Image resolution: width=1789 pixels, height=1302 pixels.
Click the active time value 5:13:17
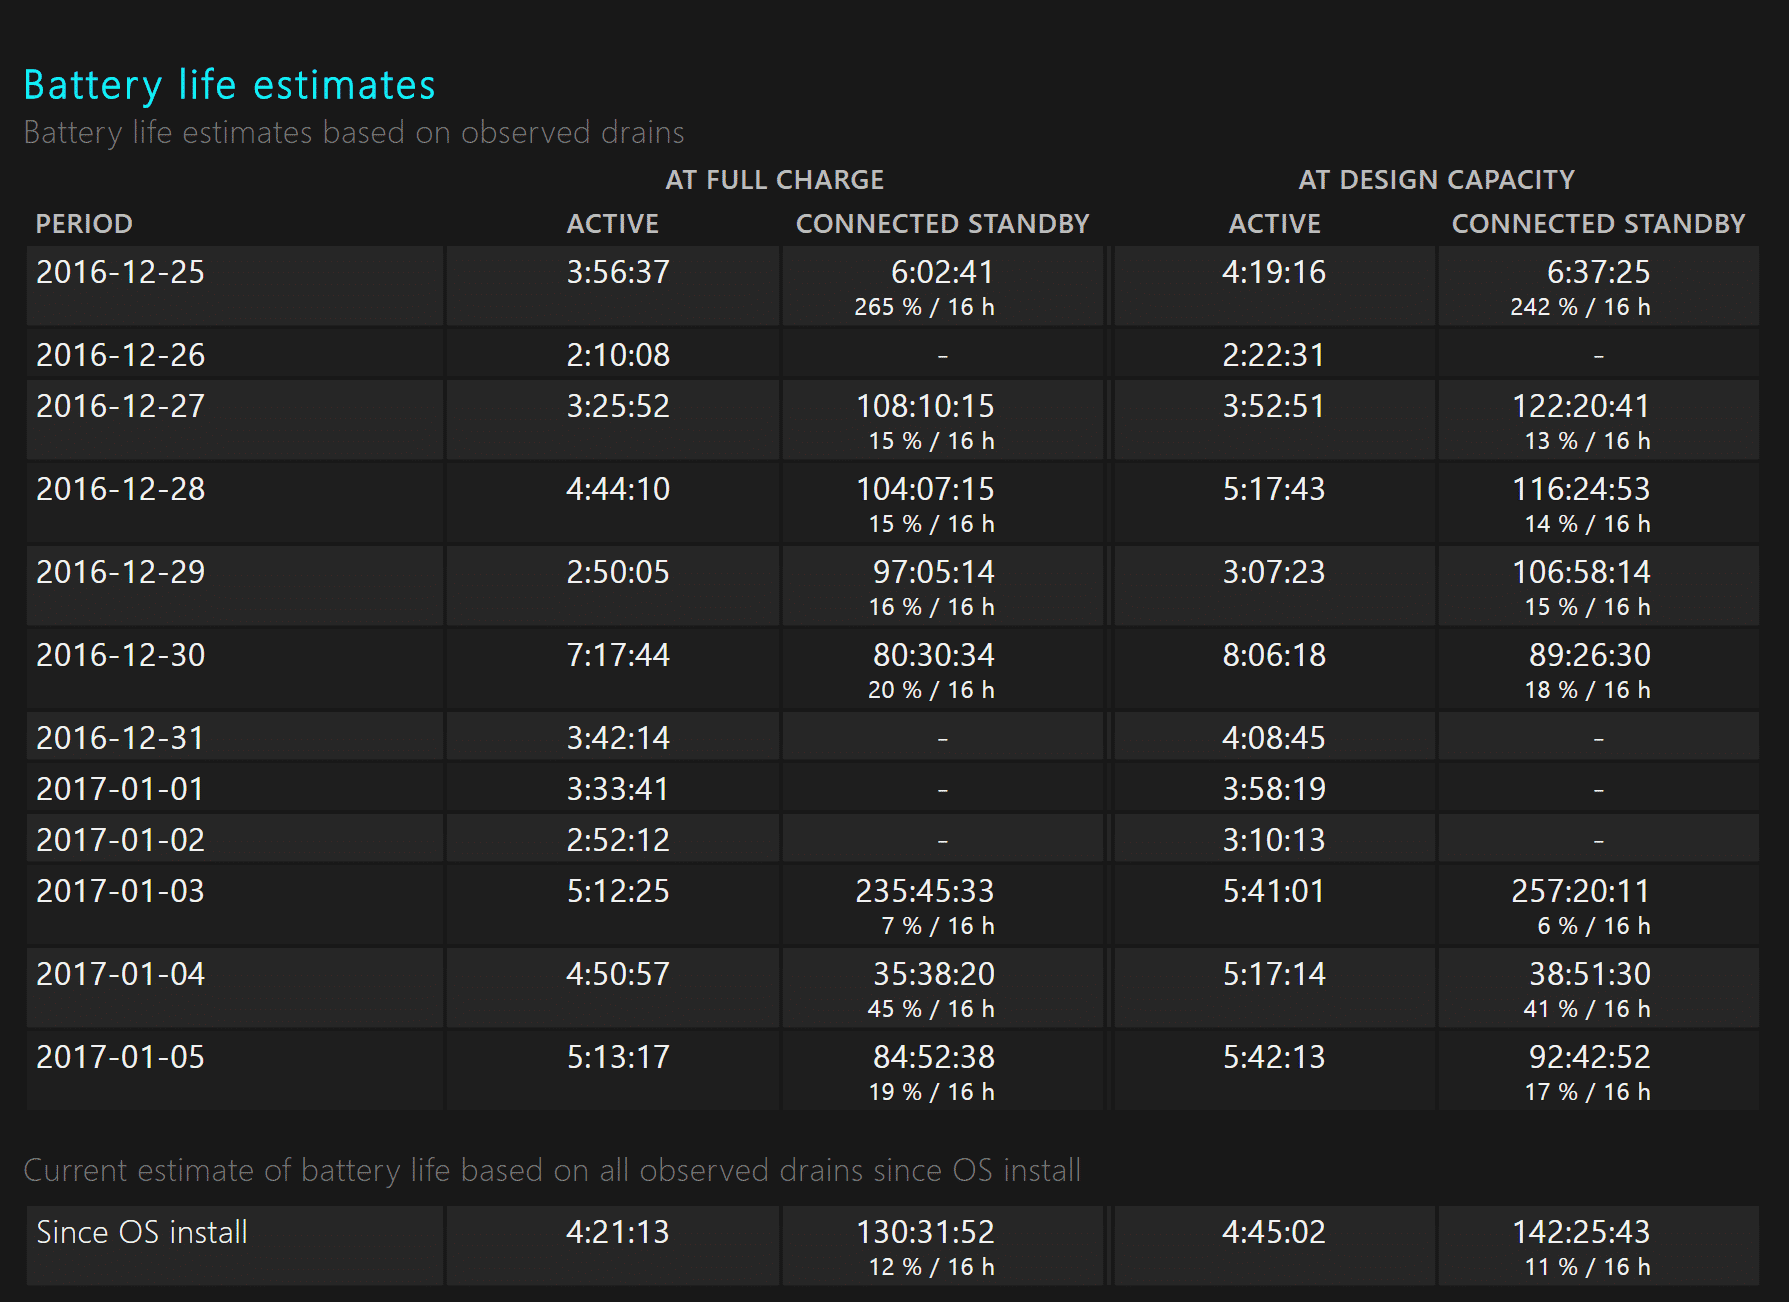pos(618,1057)
